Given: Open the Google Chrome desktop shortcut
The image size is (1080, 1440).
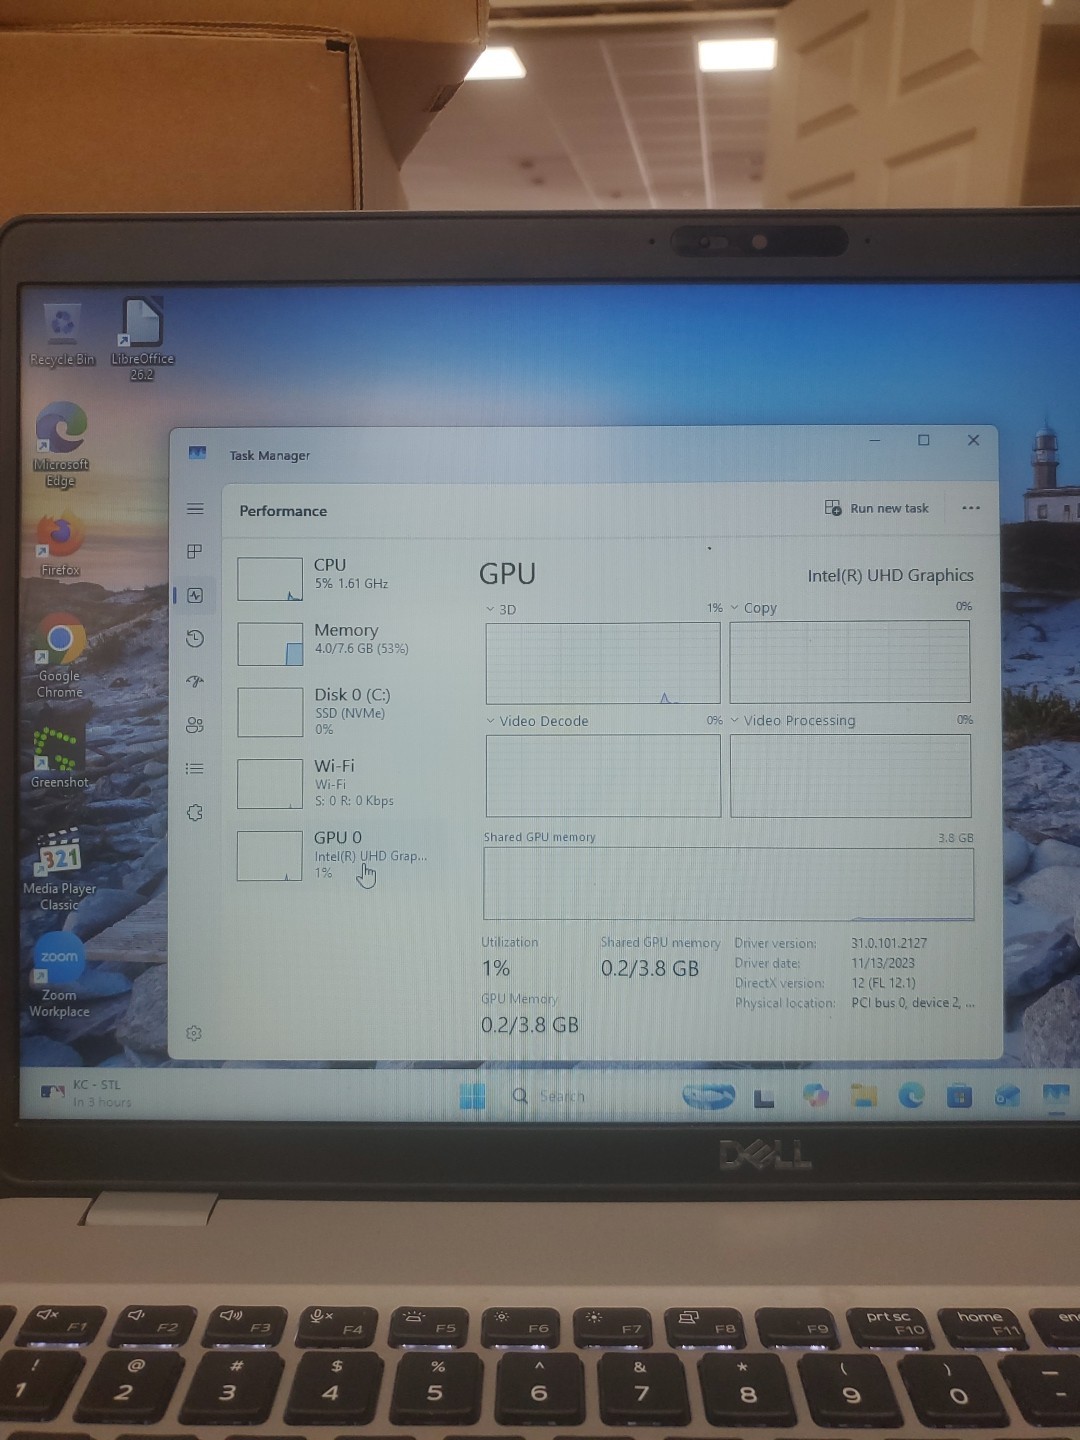Looking at the screenshot, I should pos(60,656).
